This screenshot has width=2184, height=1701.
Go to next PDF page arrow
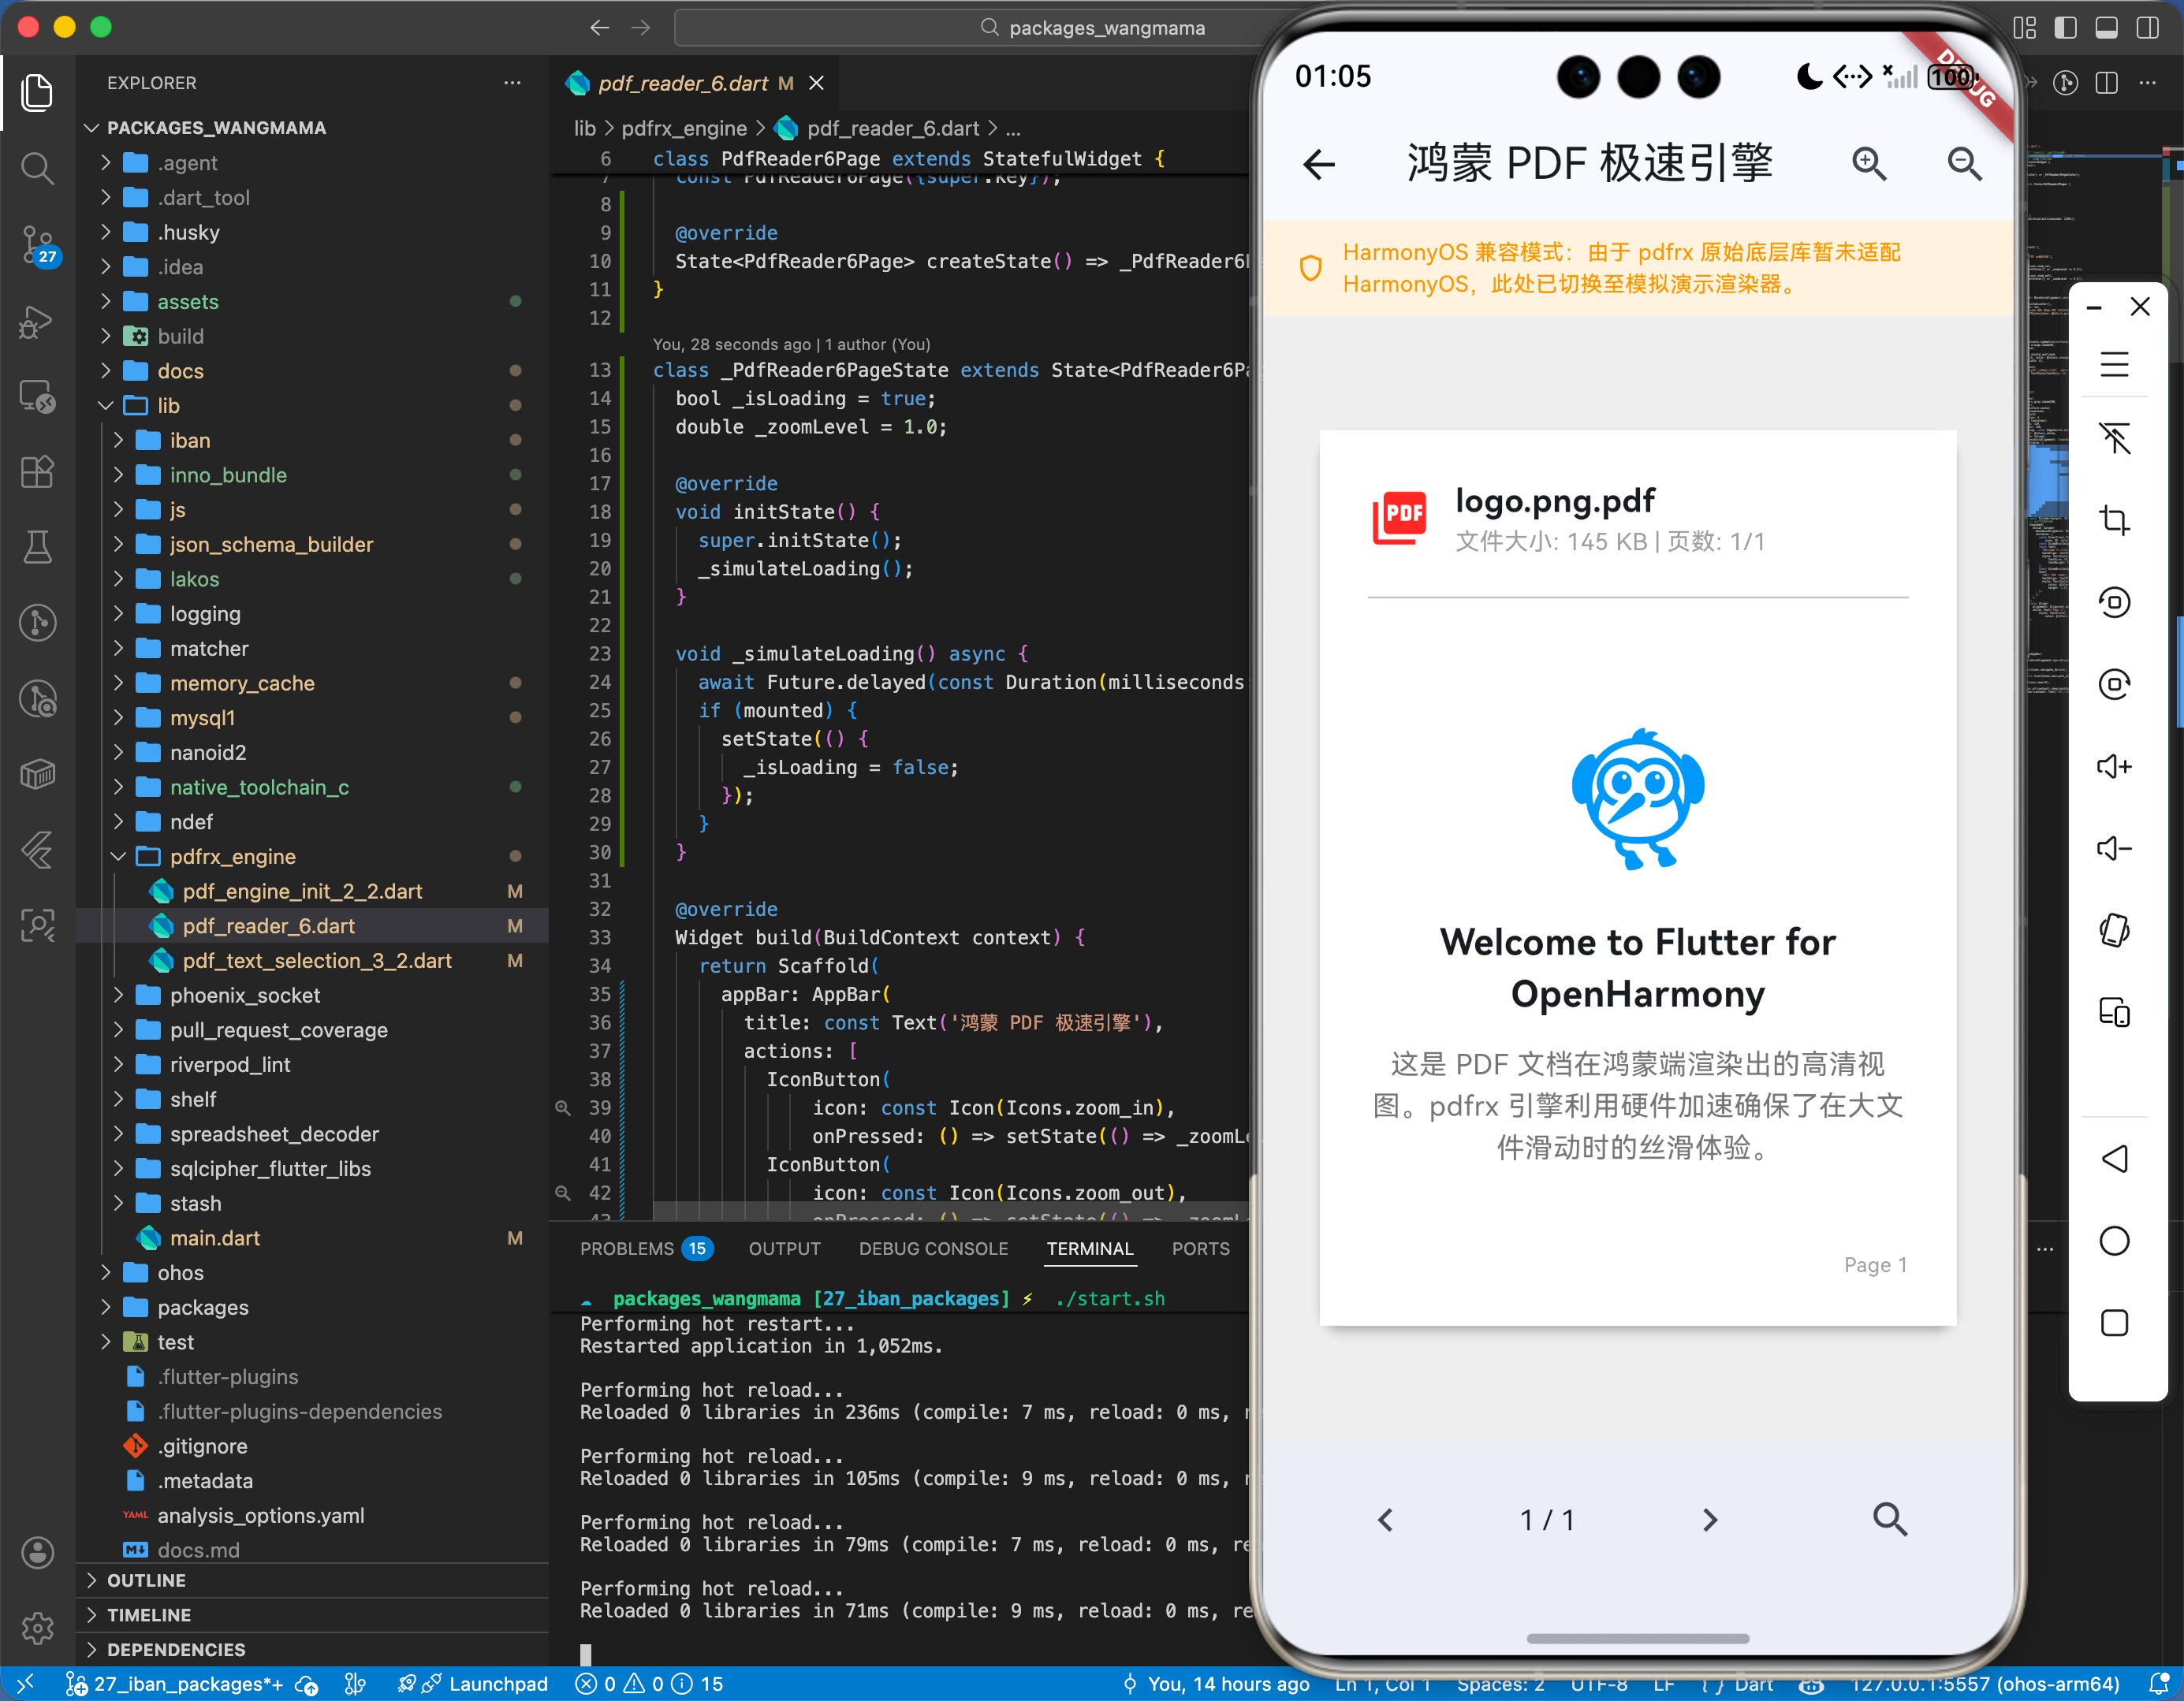1709,1520
